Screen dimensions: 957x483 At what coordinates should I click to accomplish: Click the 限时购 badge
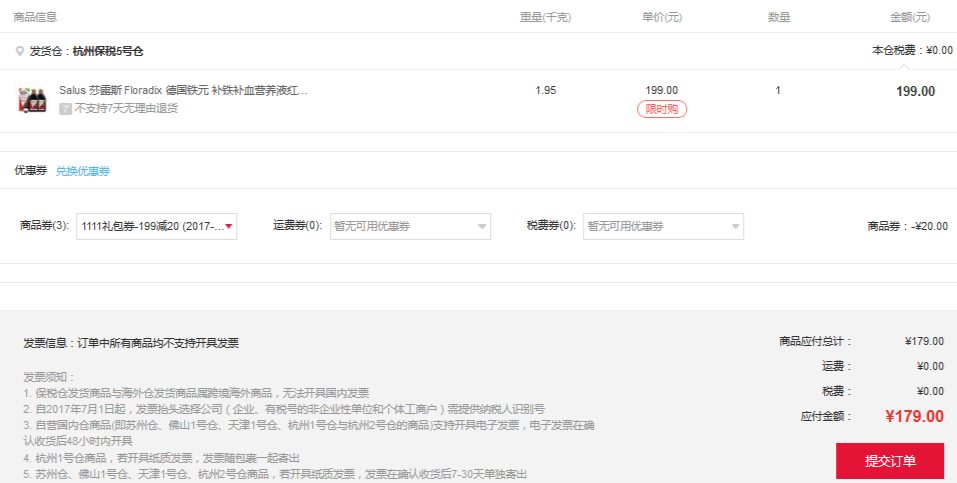pyautogui.click(x=662, y=109)
